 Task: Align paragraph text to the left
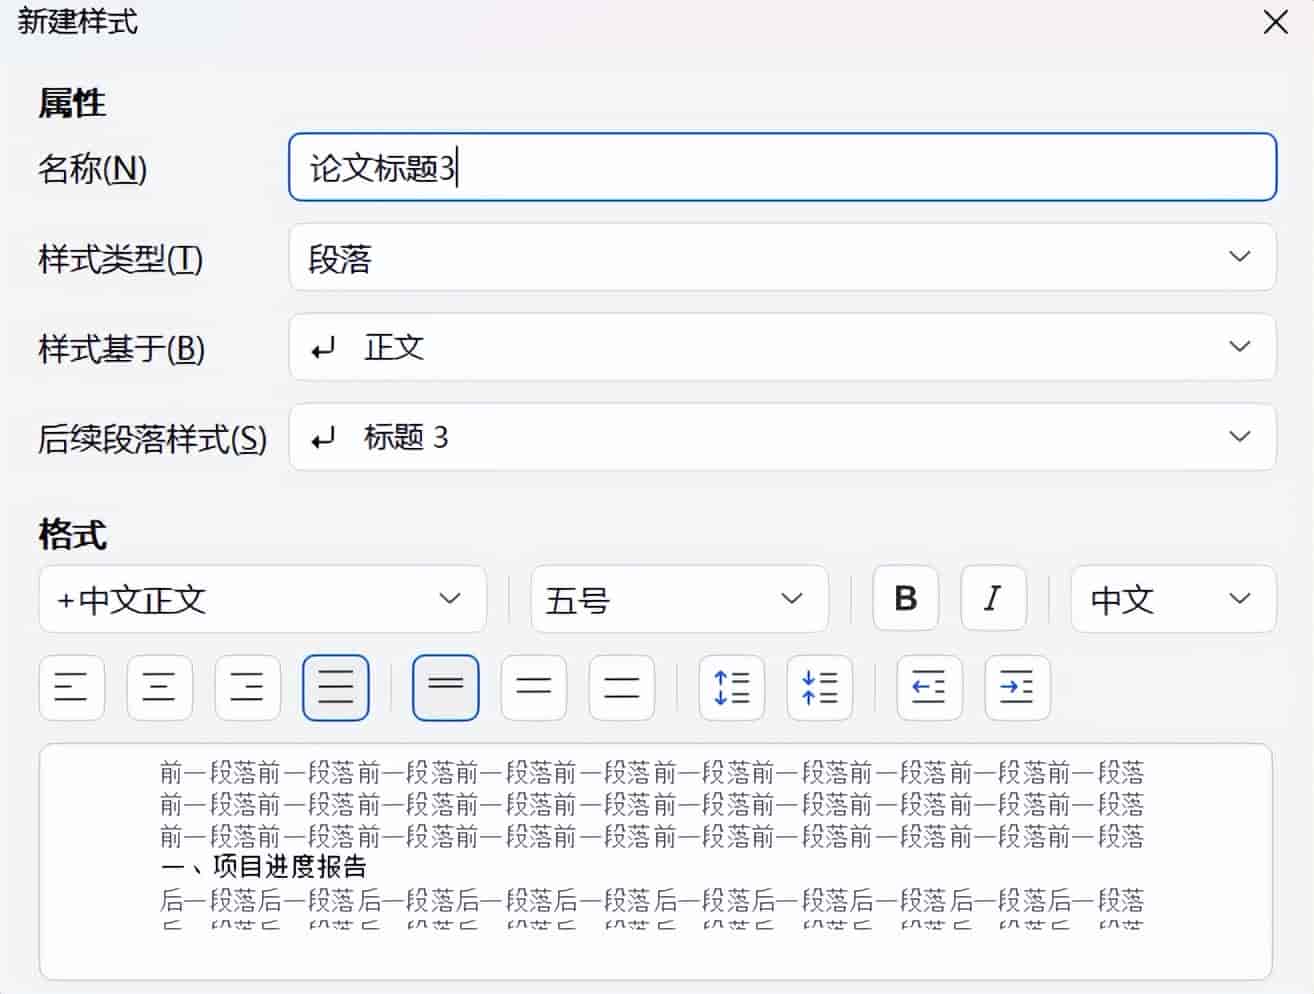point(72,688)
